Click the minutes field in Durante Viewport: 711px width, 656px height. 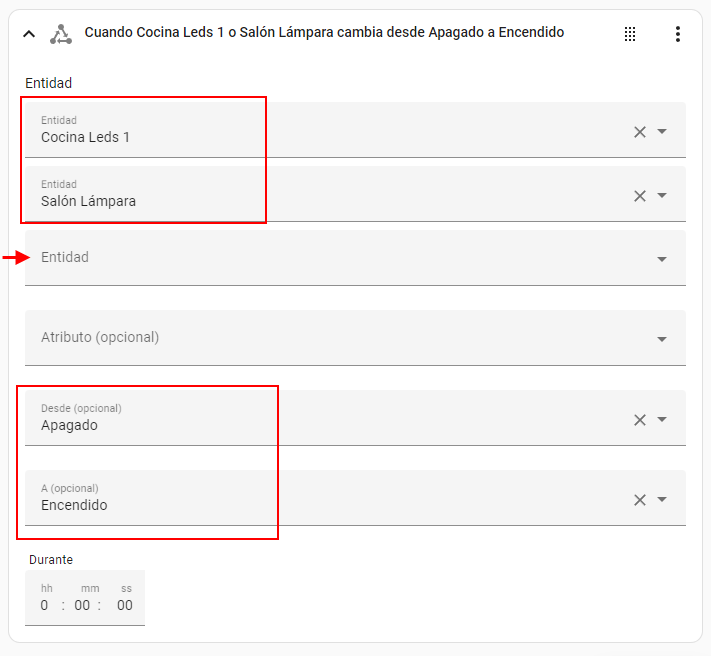[x=83, y=605]
